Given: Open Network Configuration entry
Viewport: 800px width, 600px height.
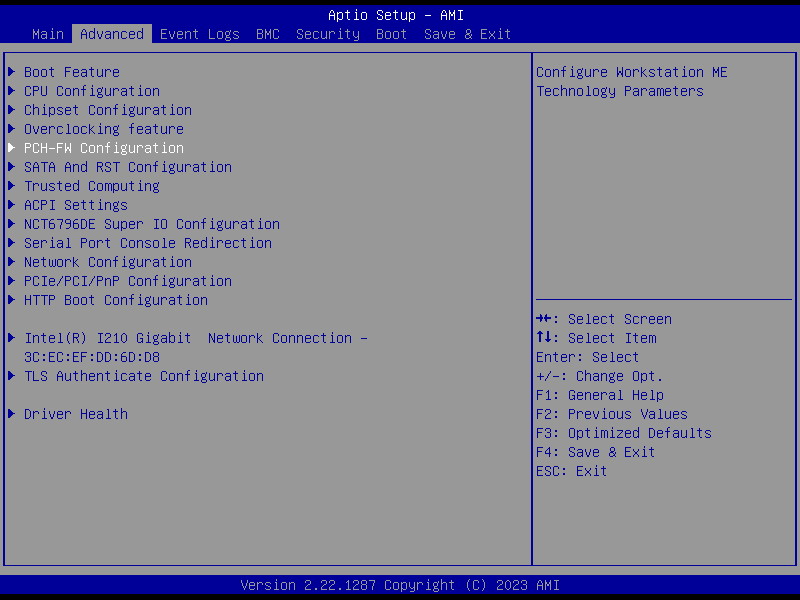Looking at the screenshot, I should tap(108, 262).
